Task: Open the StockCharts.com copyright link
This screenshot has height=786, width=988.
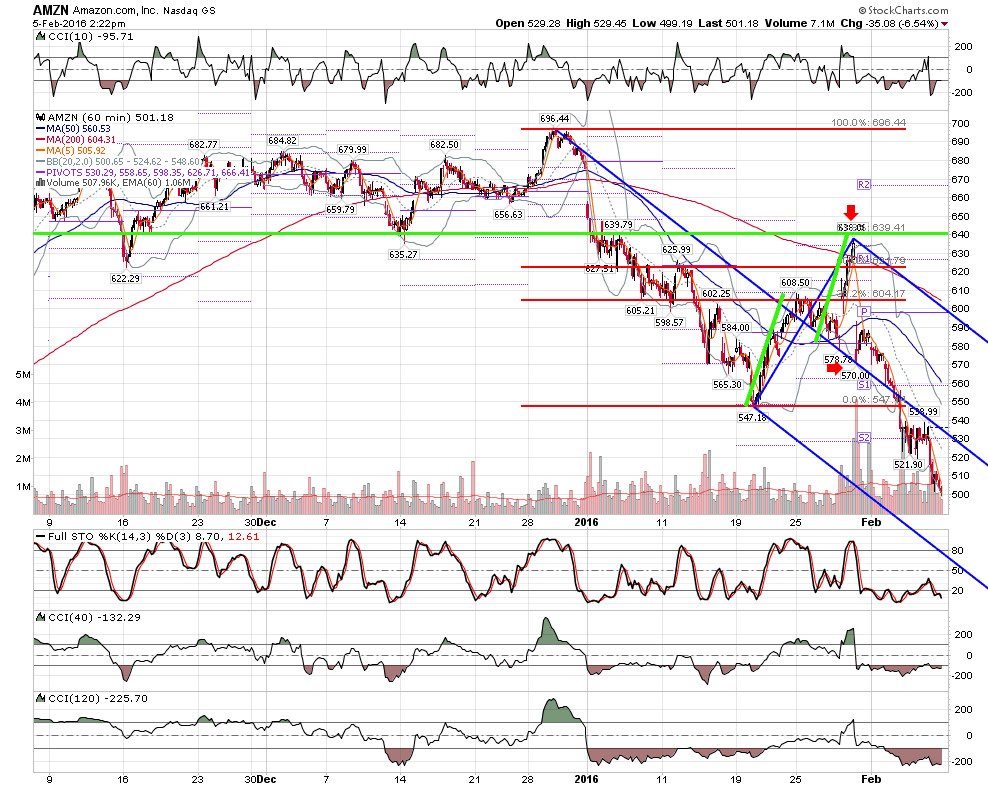Action: point(903,10)
